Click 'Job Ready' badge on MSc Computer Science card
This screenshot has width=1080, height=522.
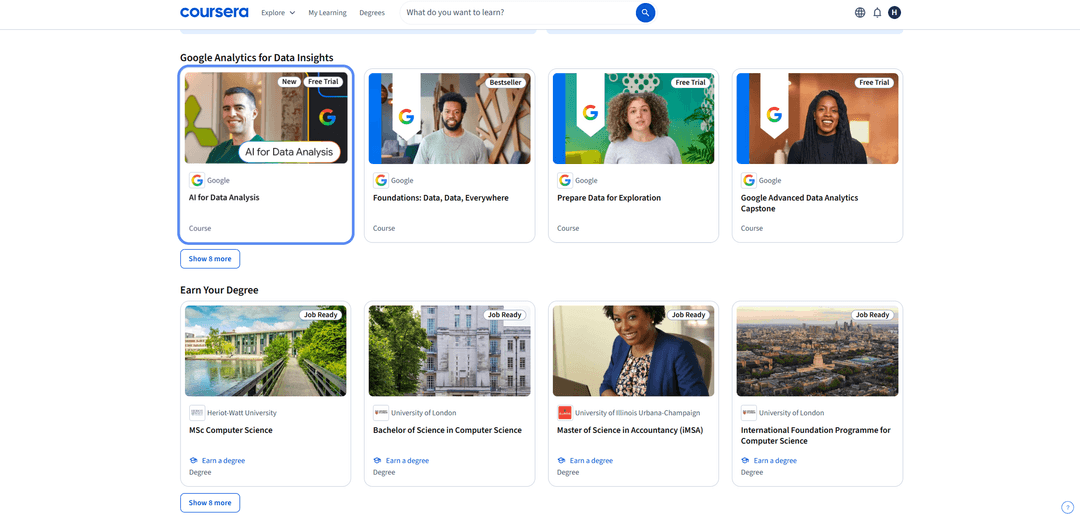322,315
